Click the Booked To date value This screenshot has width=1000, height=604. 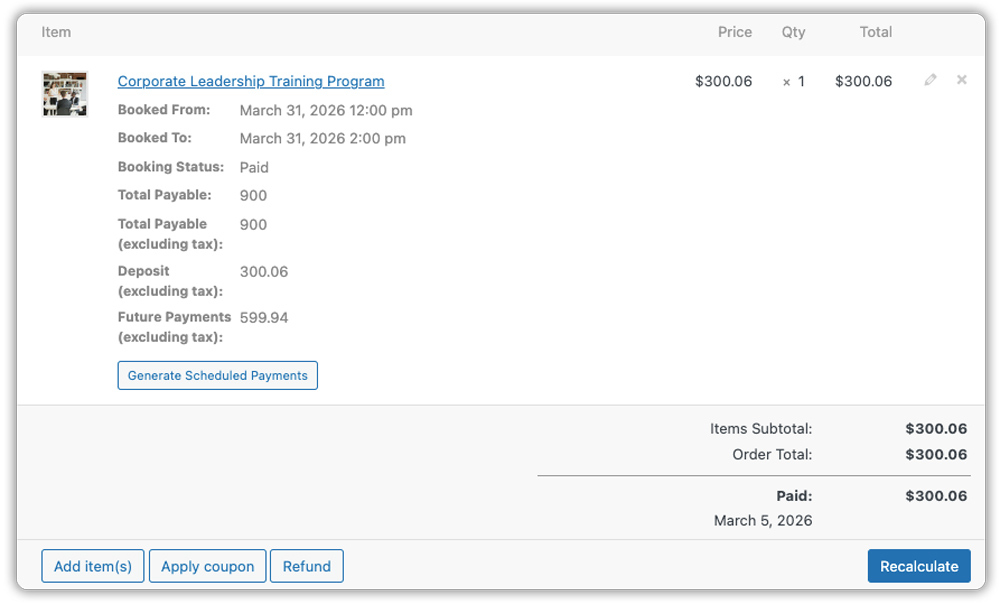pyautogui.click(x=323, y=138)
